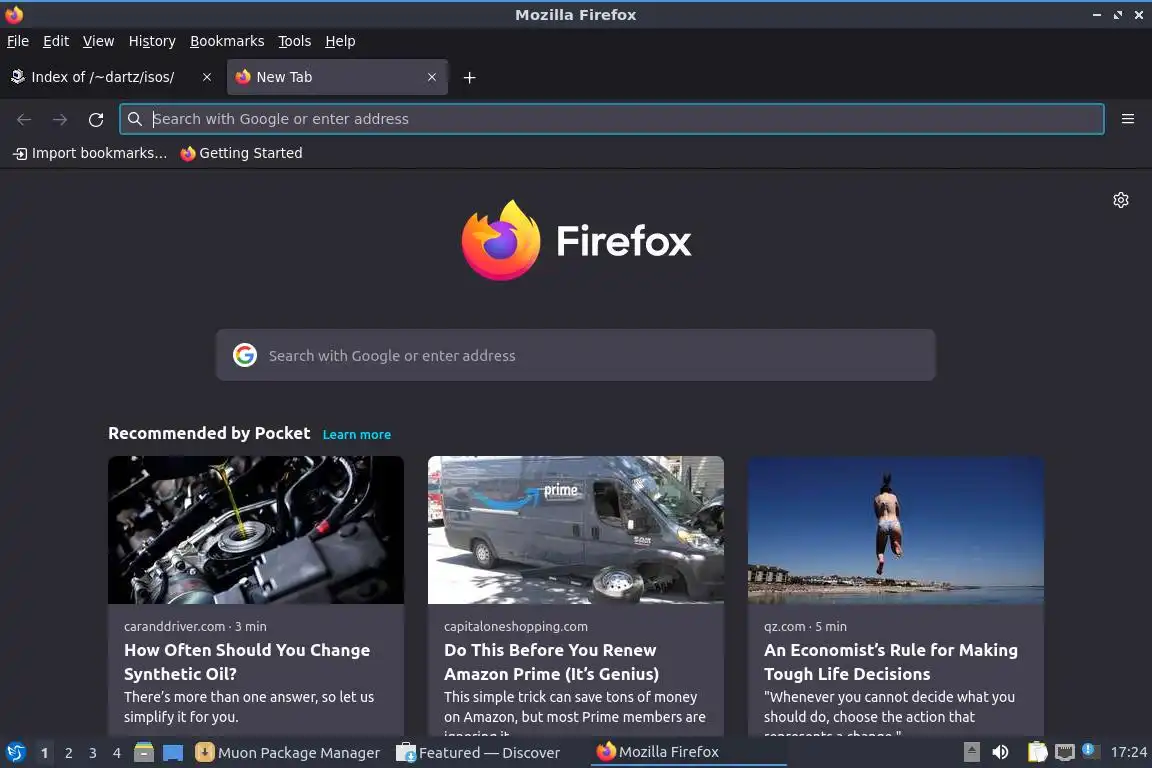Click the qz.com · 5 min source text

pos(805,626)
